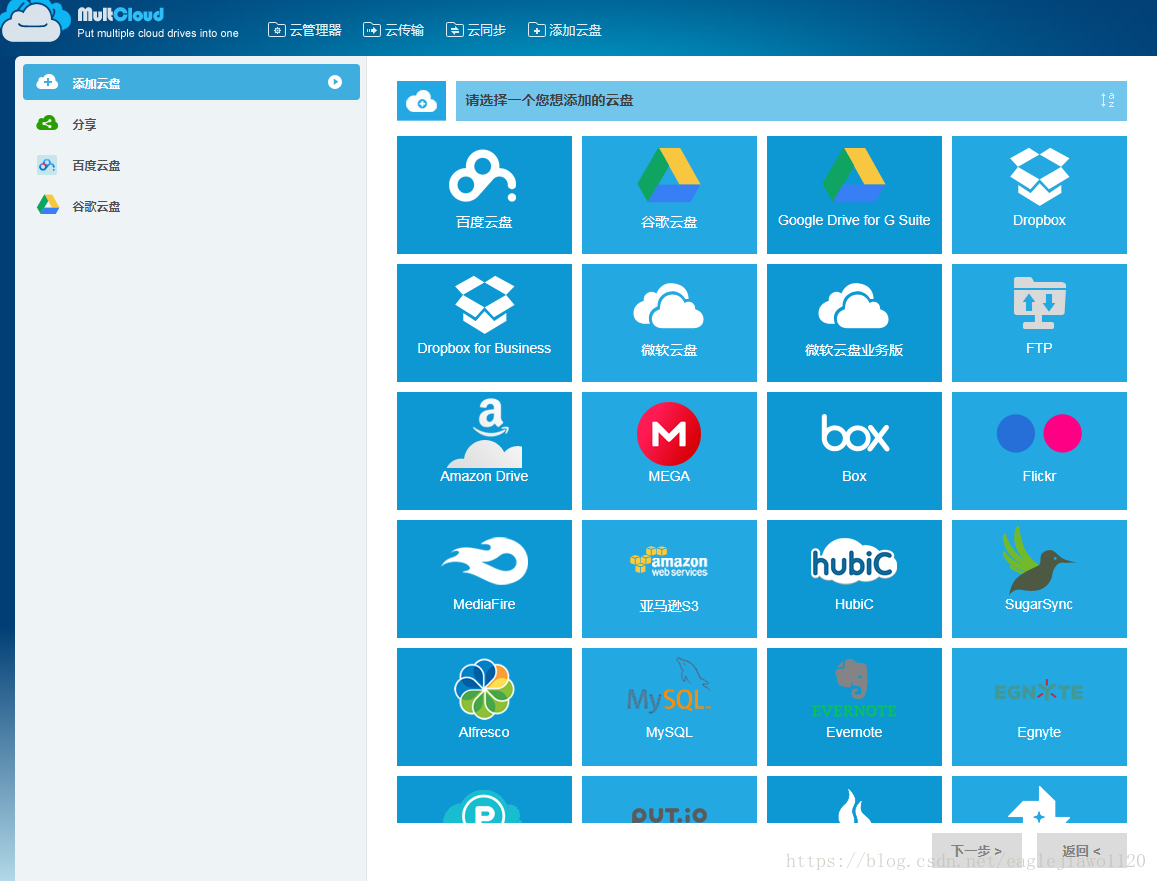Pick the Box tile
This screenshot has height=881, width=1157.
coord(854,451)
